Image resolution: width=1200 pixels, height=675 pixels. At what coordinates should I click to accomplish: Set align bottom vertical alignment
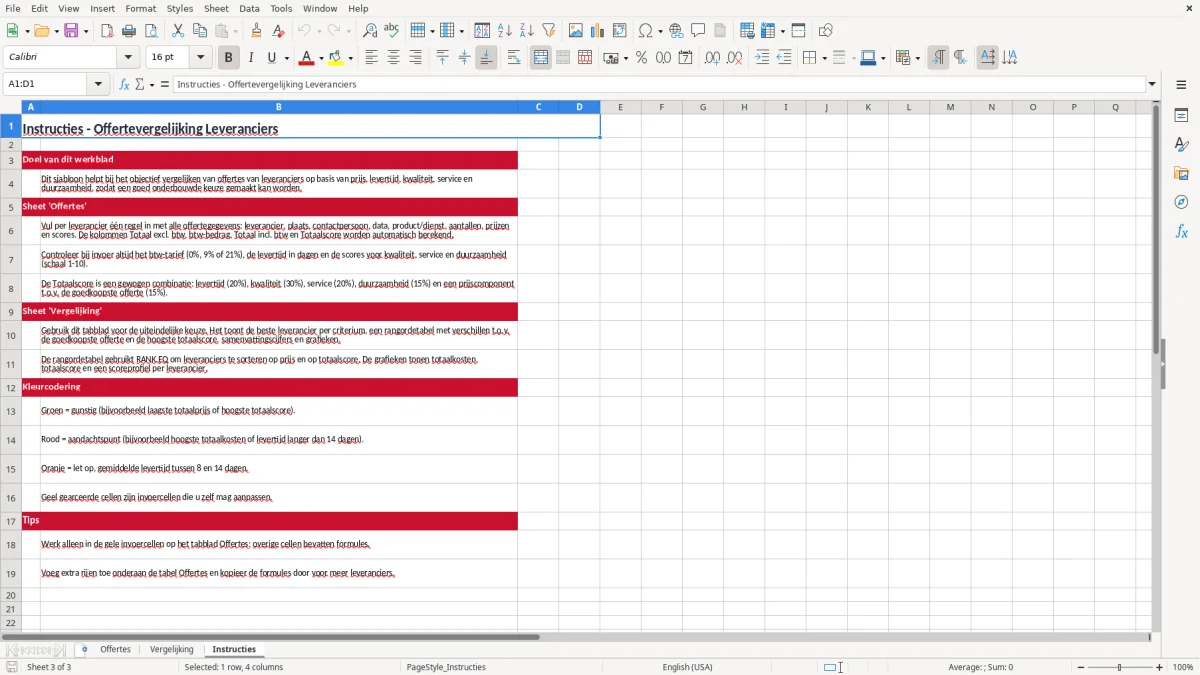(x=486, y=58)
